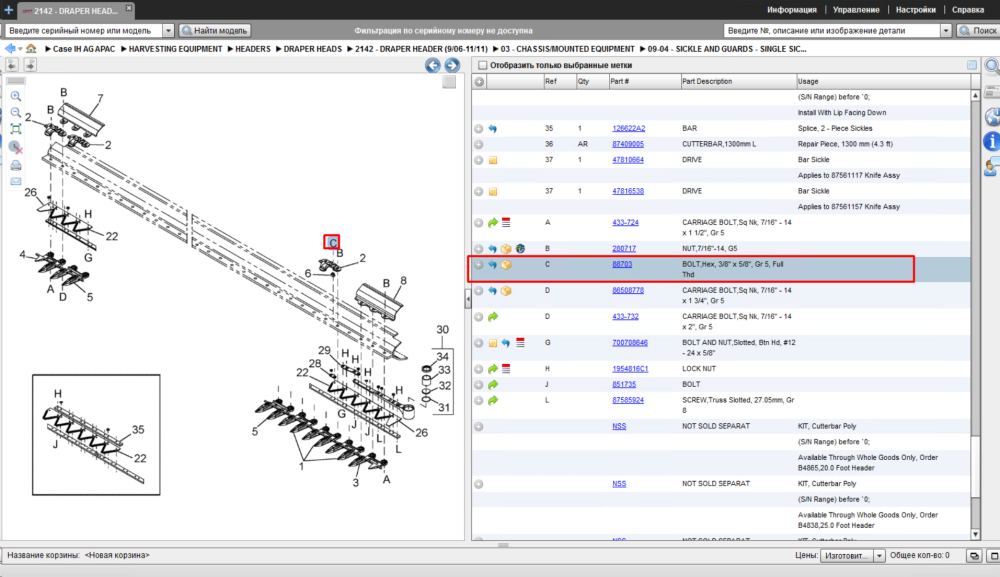1000x577 pixels.
Task: Open part search field dropdown arrow
Action: point(946,31)
